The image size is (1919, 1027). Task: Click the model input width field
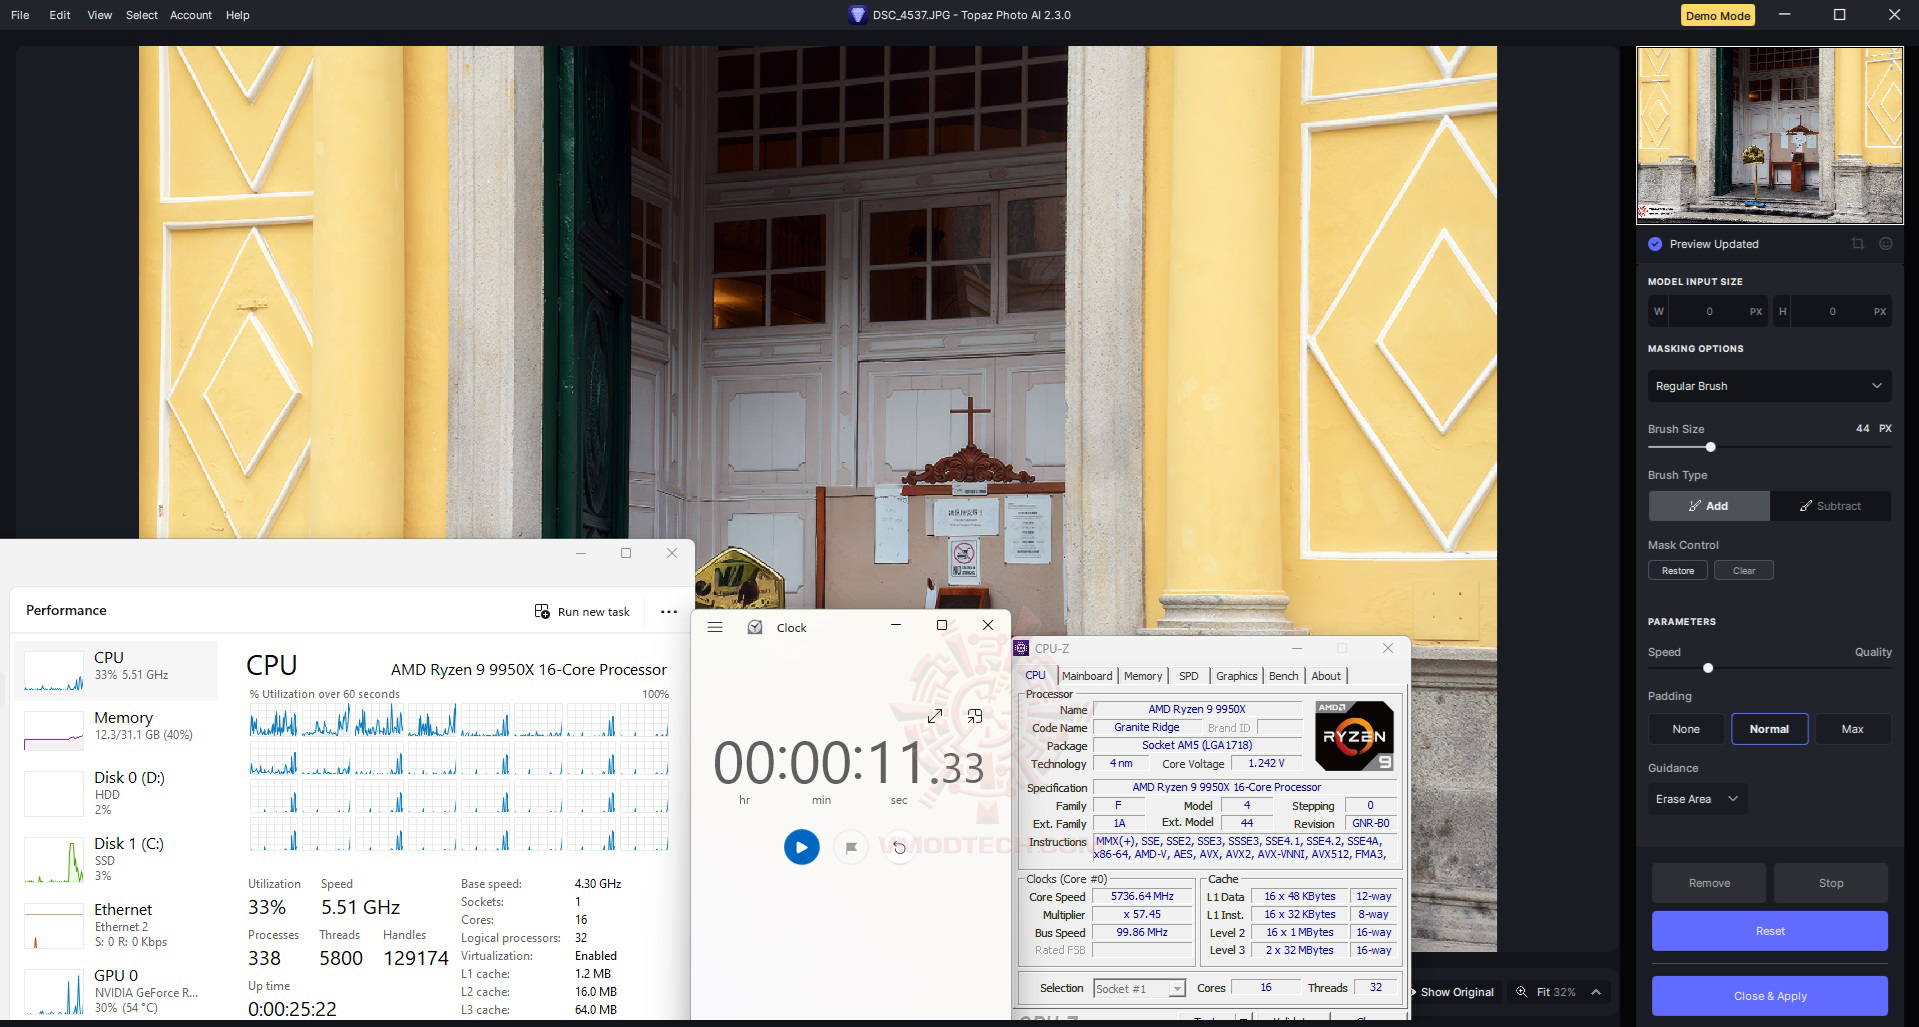point(1709,312)
